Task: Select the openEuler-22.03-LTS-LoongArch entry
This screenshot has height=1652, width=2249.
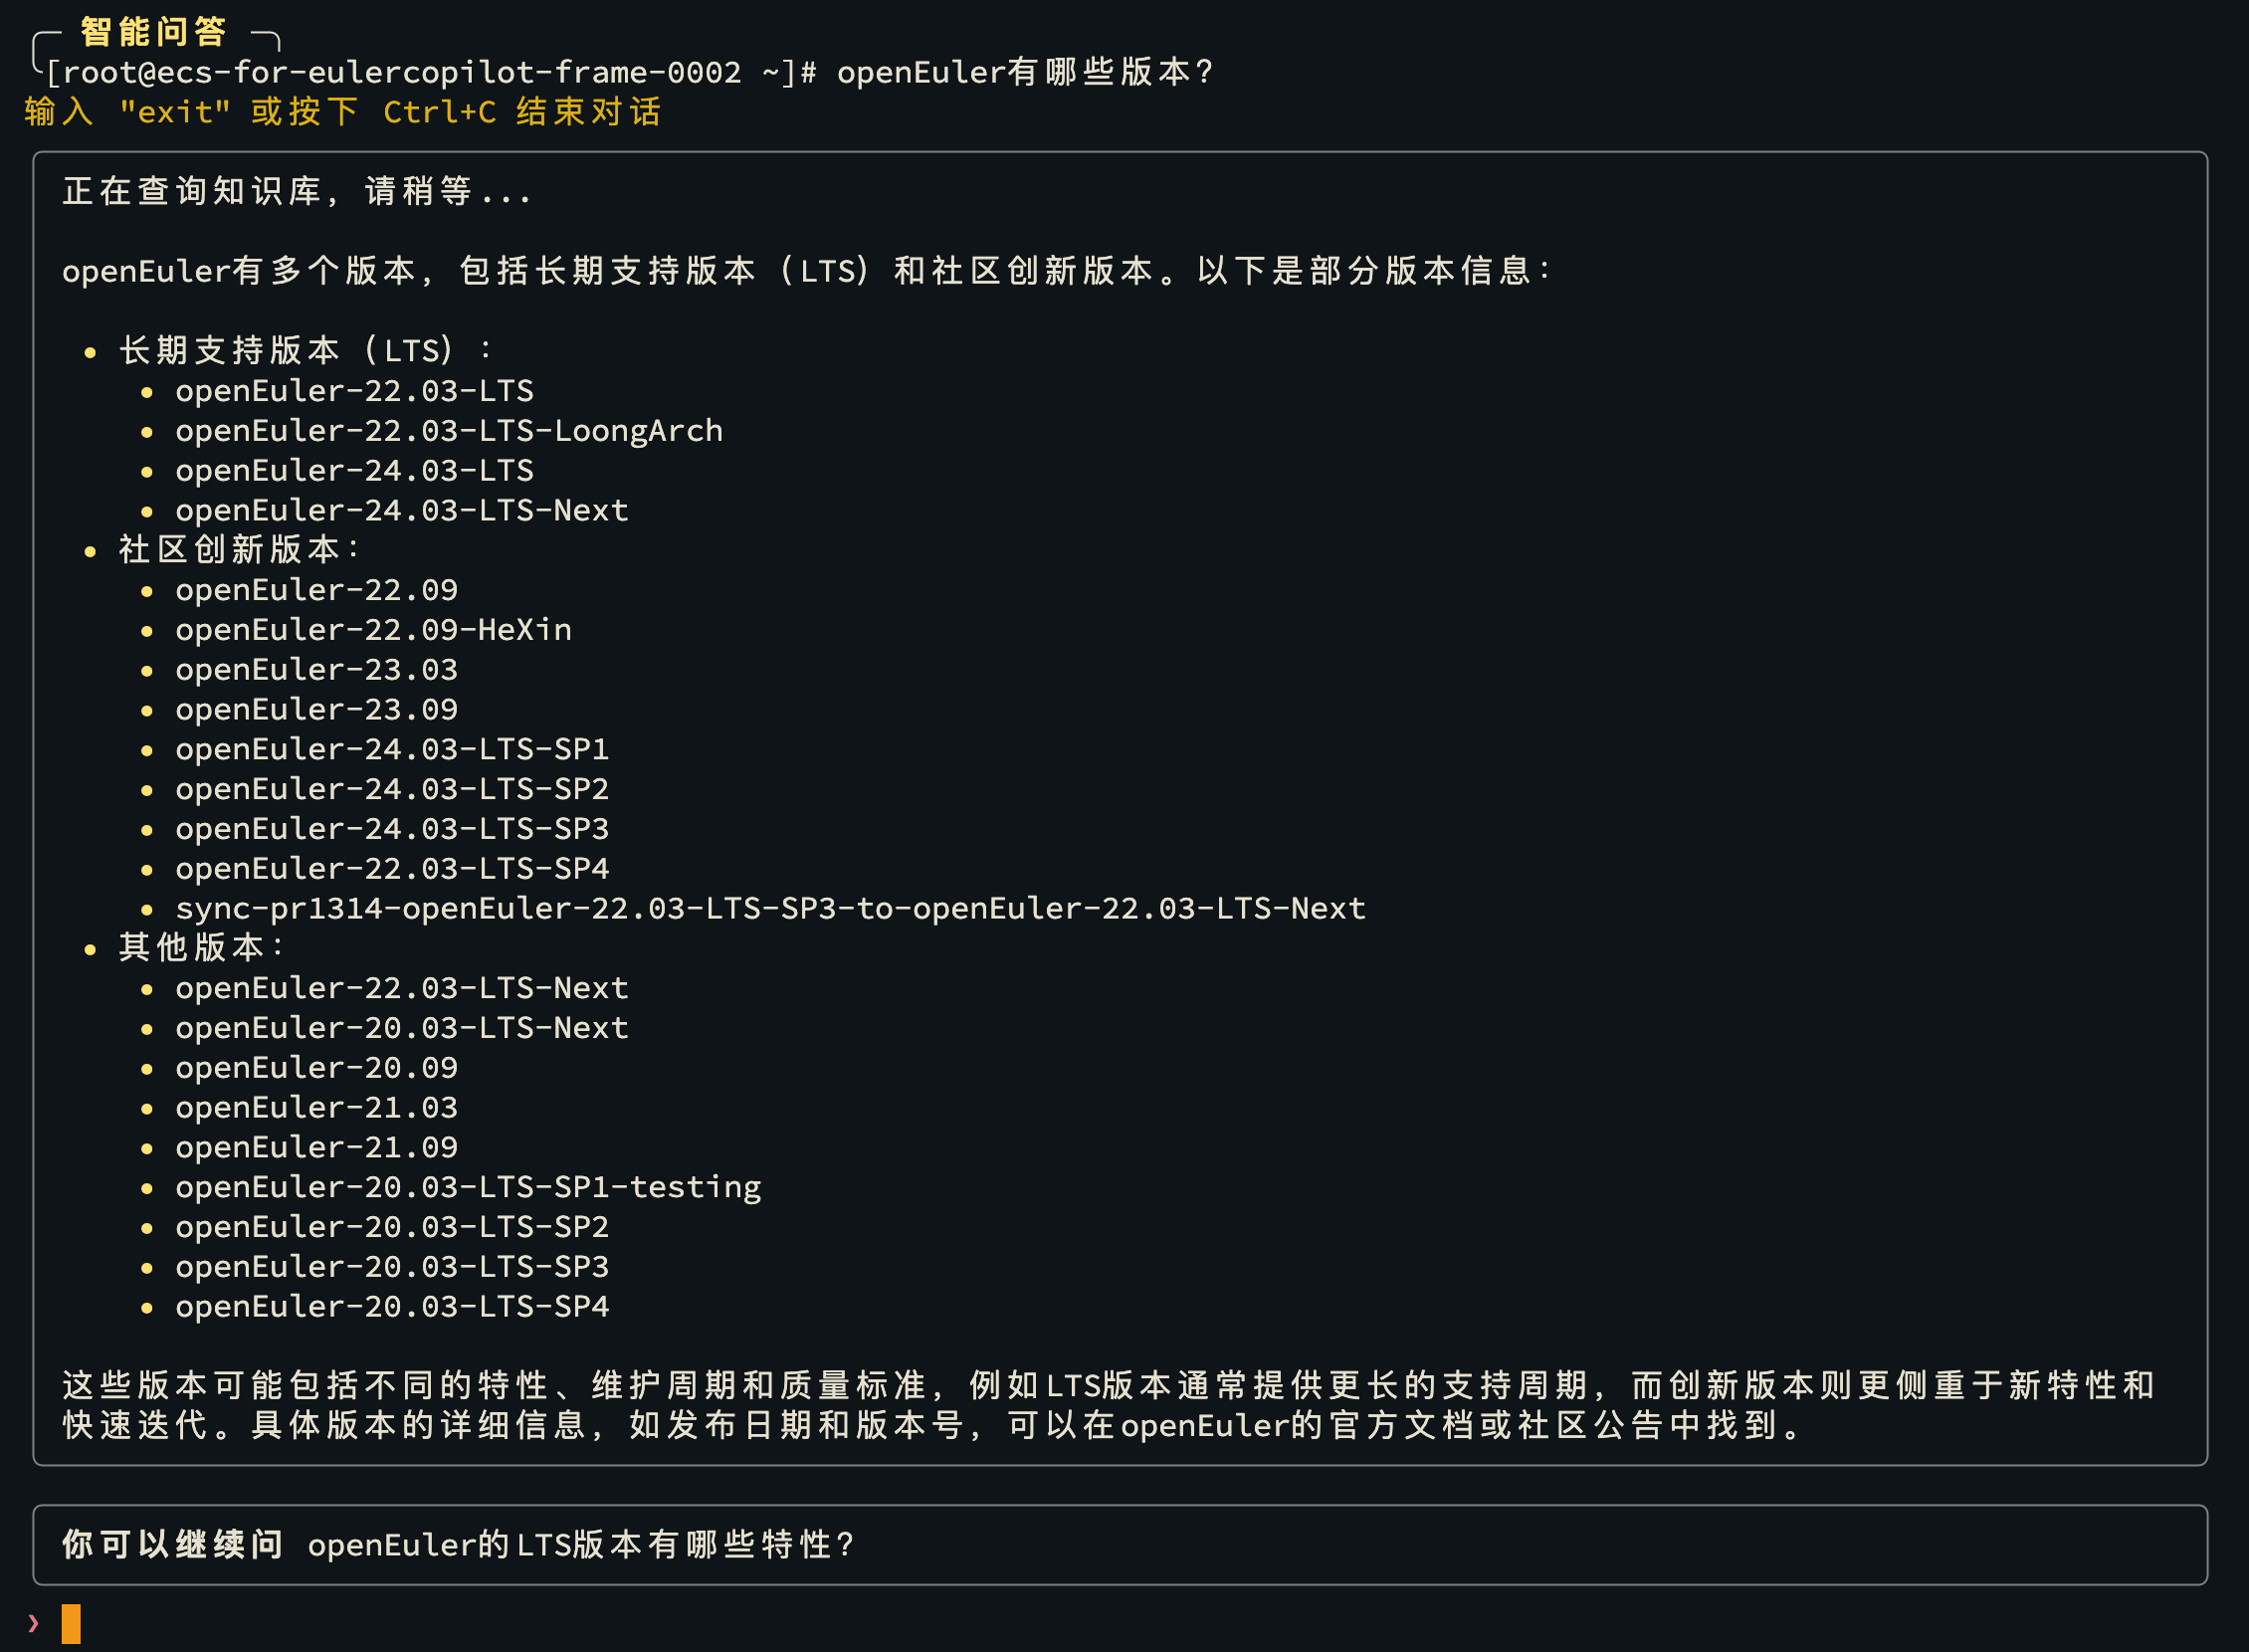Action: point(449,430)
